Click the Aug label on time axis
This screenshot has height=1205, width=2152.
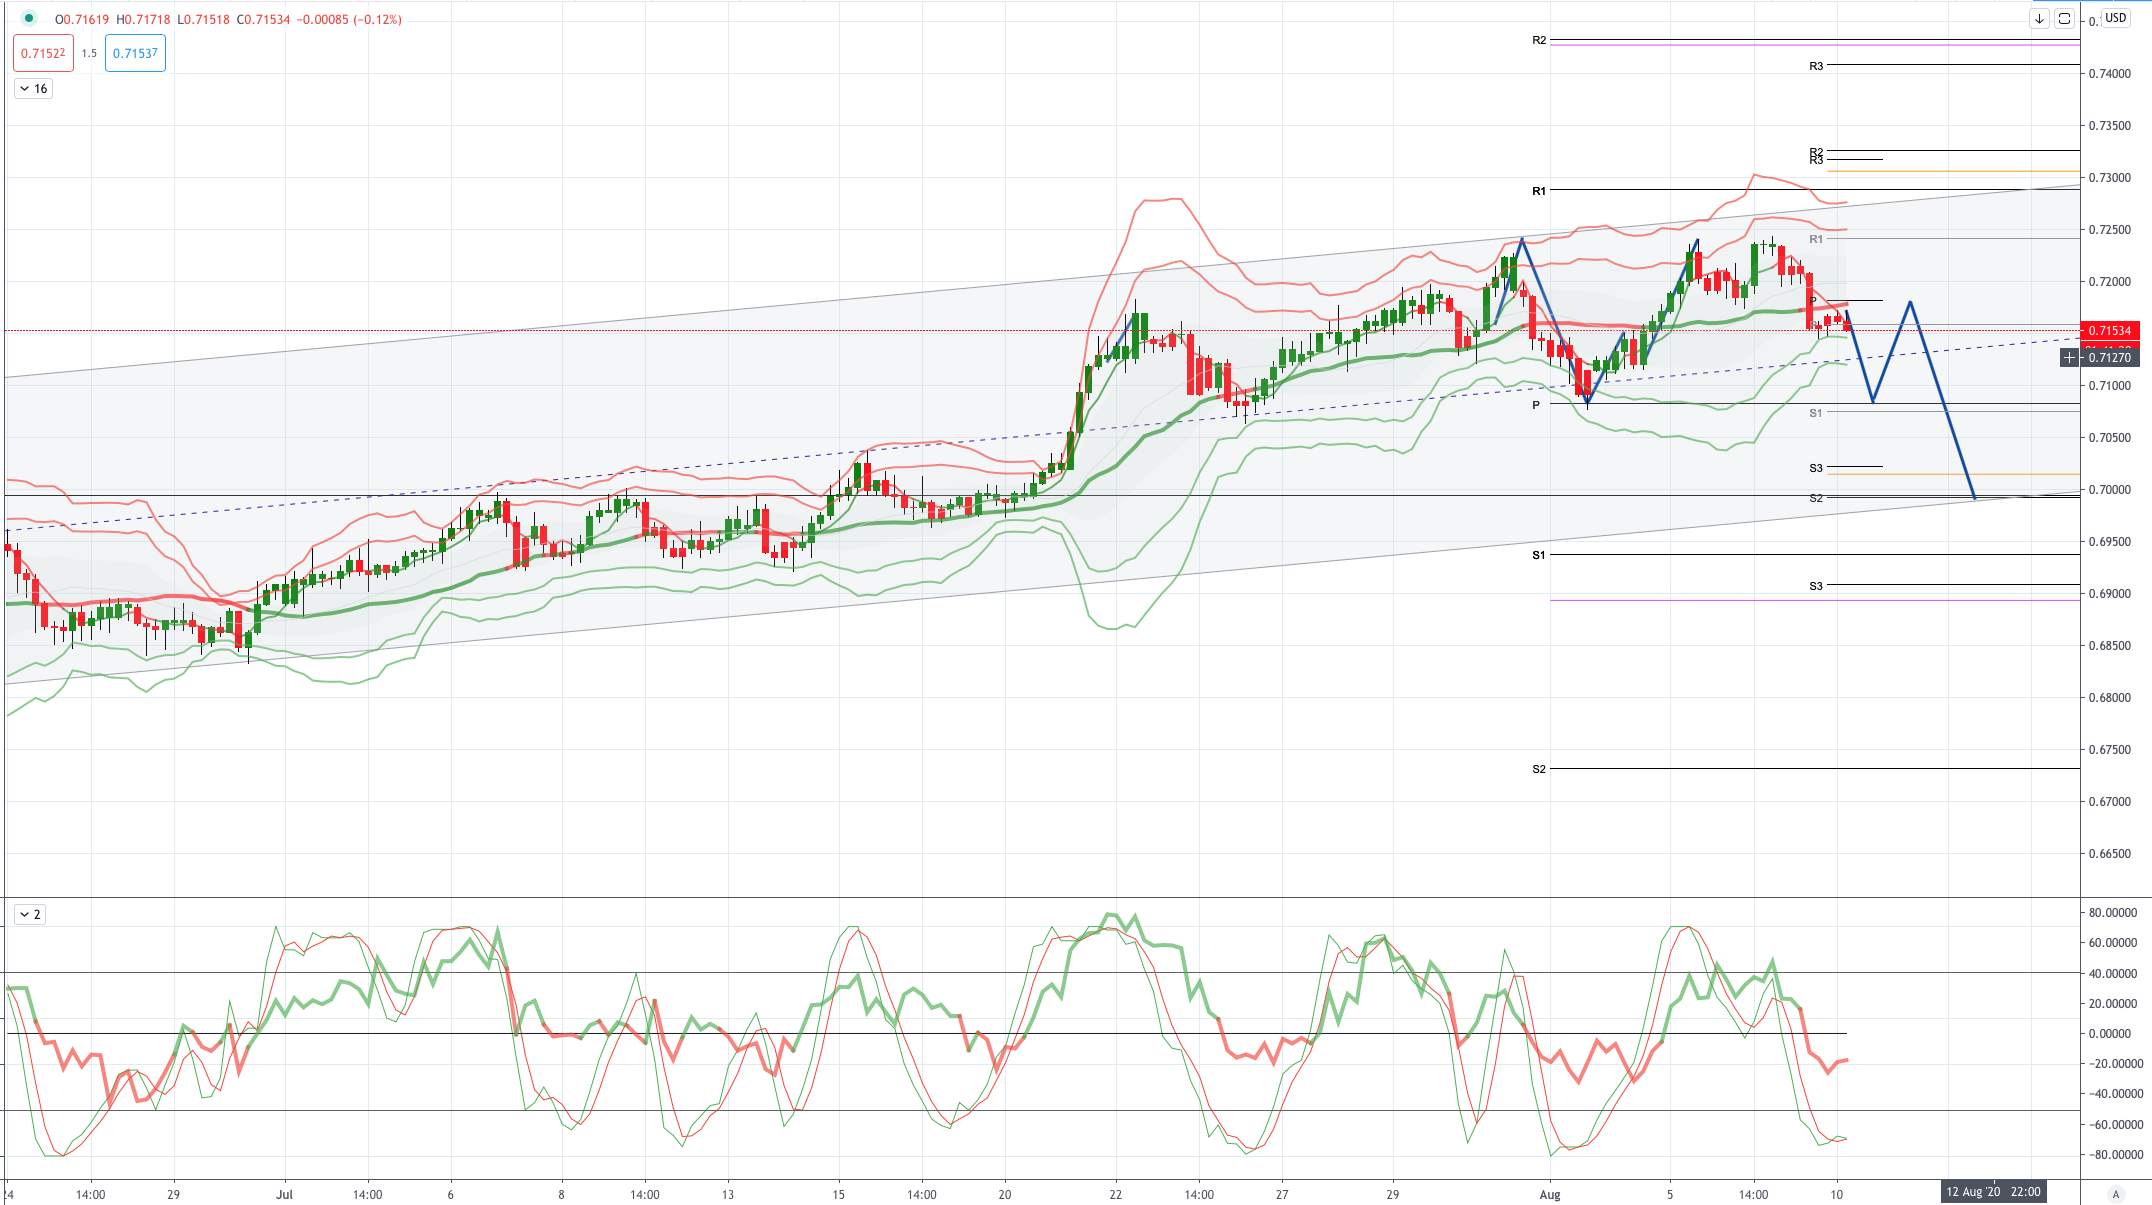(x=1550, y=1194)
